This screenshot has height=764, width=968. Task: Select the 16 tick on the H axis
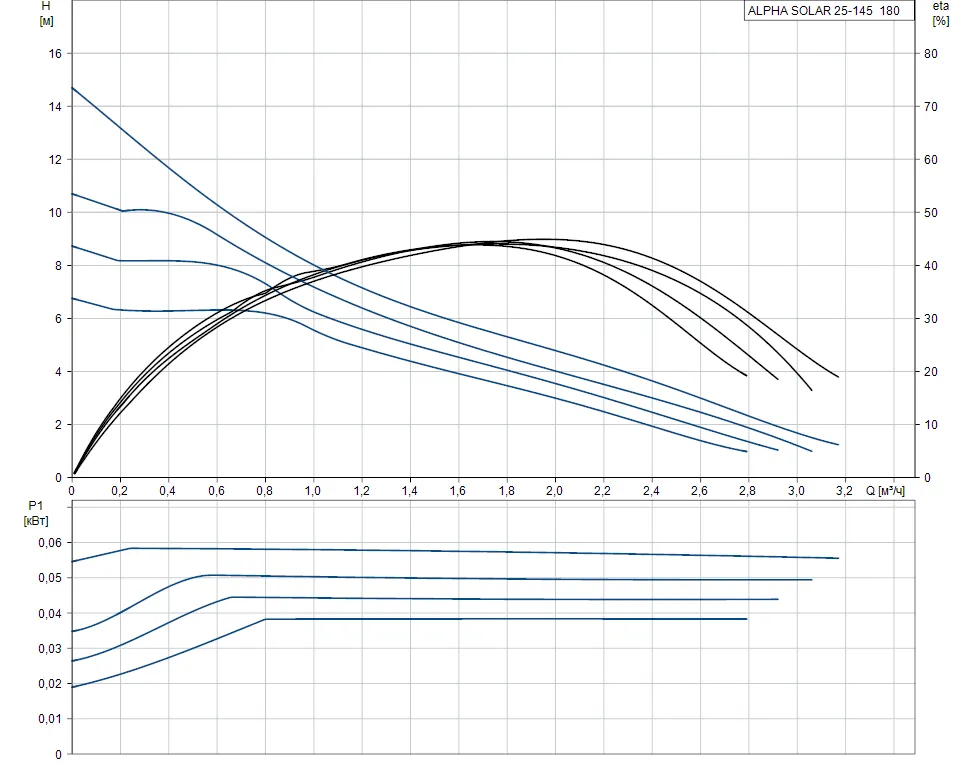click(x=55, y=53)
